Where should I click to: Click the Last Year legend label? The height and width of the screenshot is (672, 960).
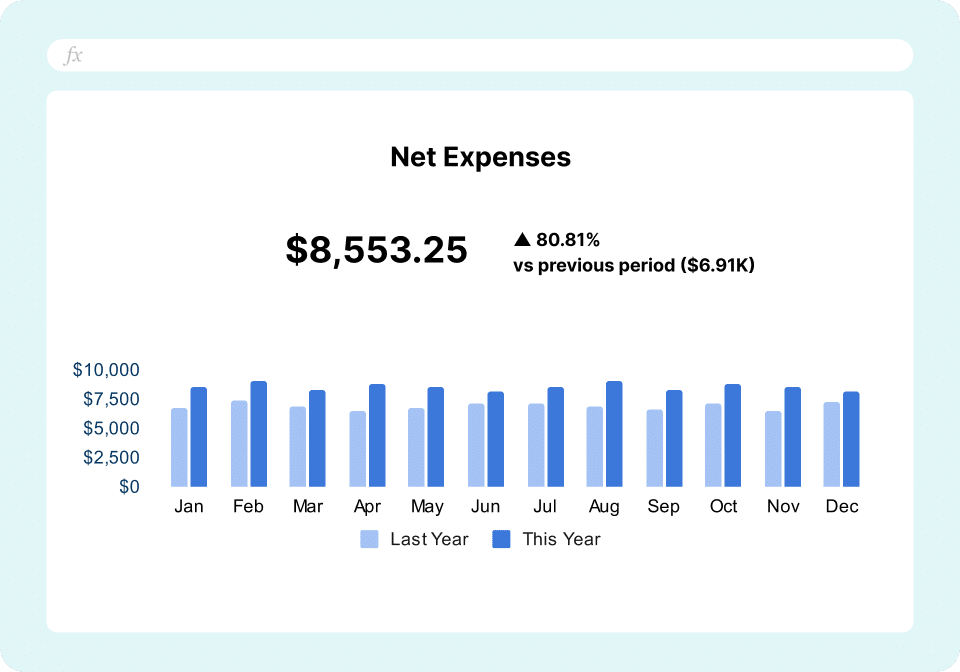coord(429,539)
